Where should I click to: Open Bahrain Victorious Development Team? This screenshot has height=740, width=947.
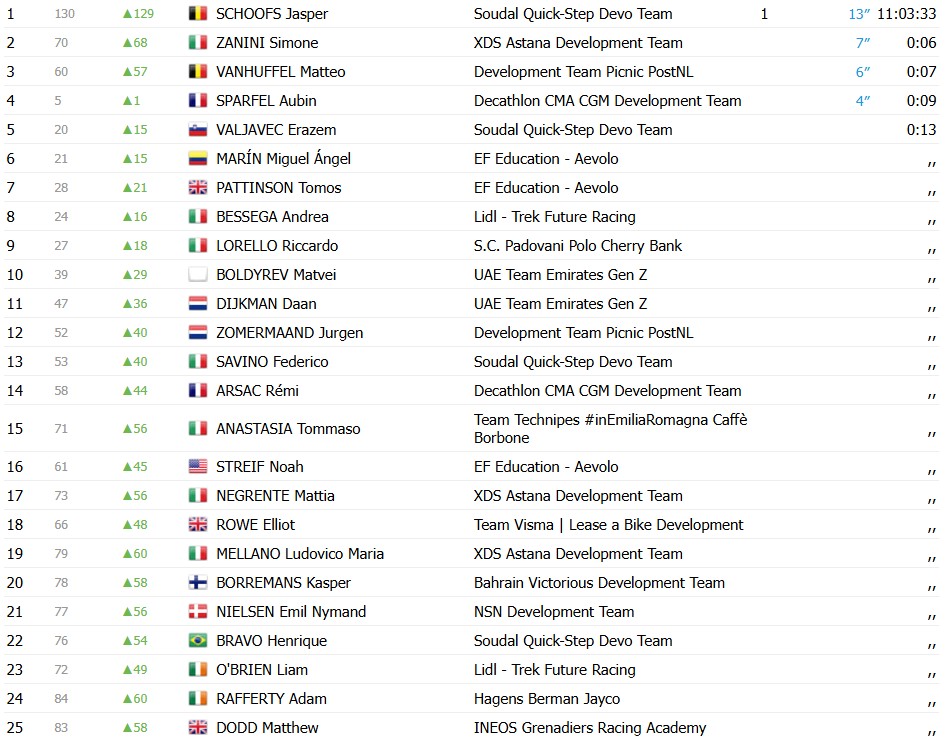click(x=599, y=583)
